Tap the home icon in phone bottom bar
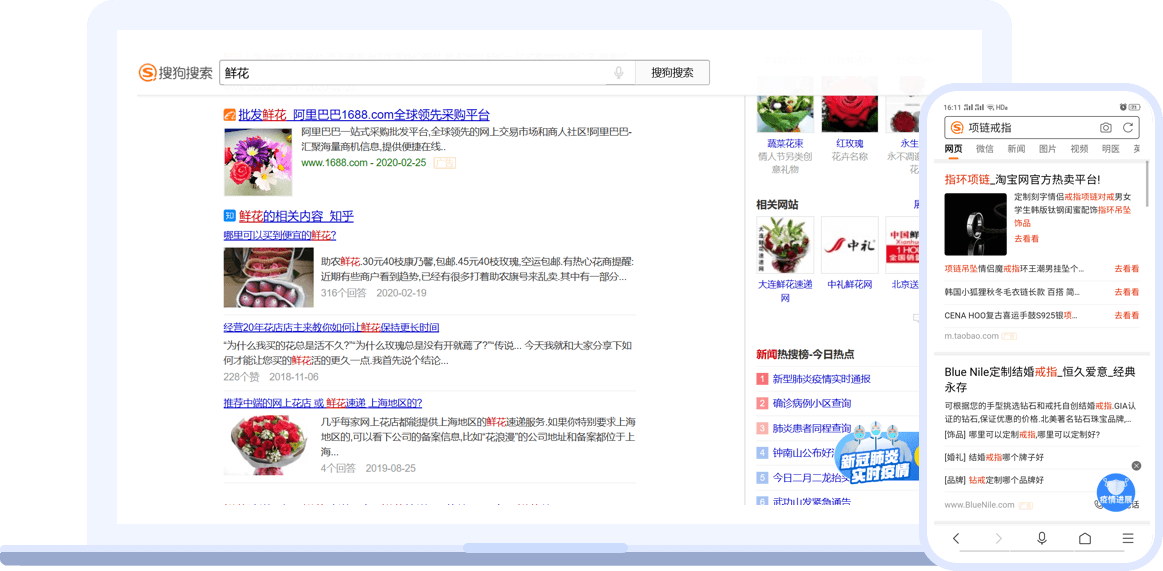The width and height of the screenshot is (1163, 571). [x=1084, y=538]
